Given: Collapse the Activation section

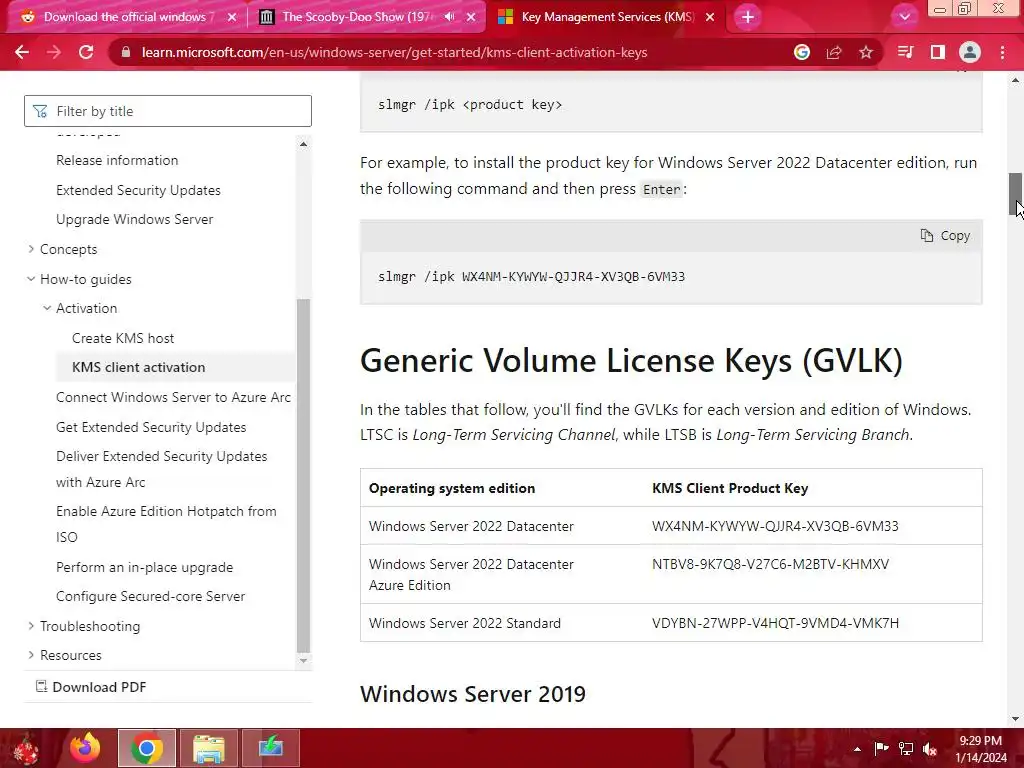Looking at the screenshot, I should coord(80,308).
